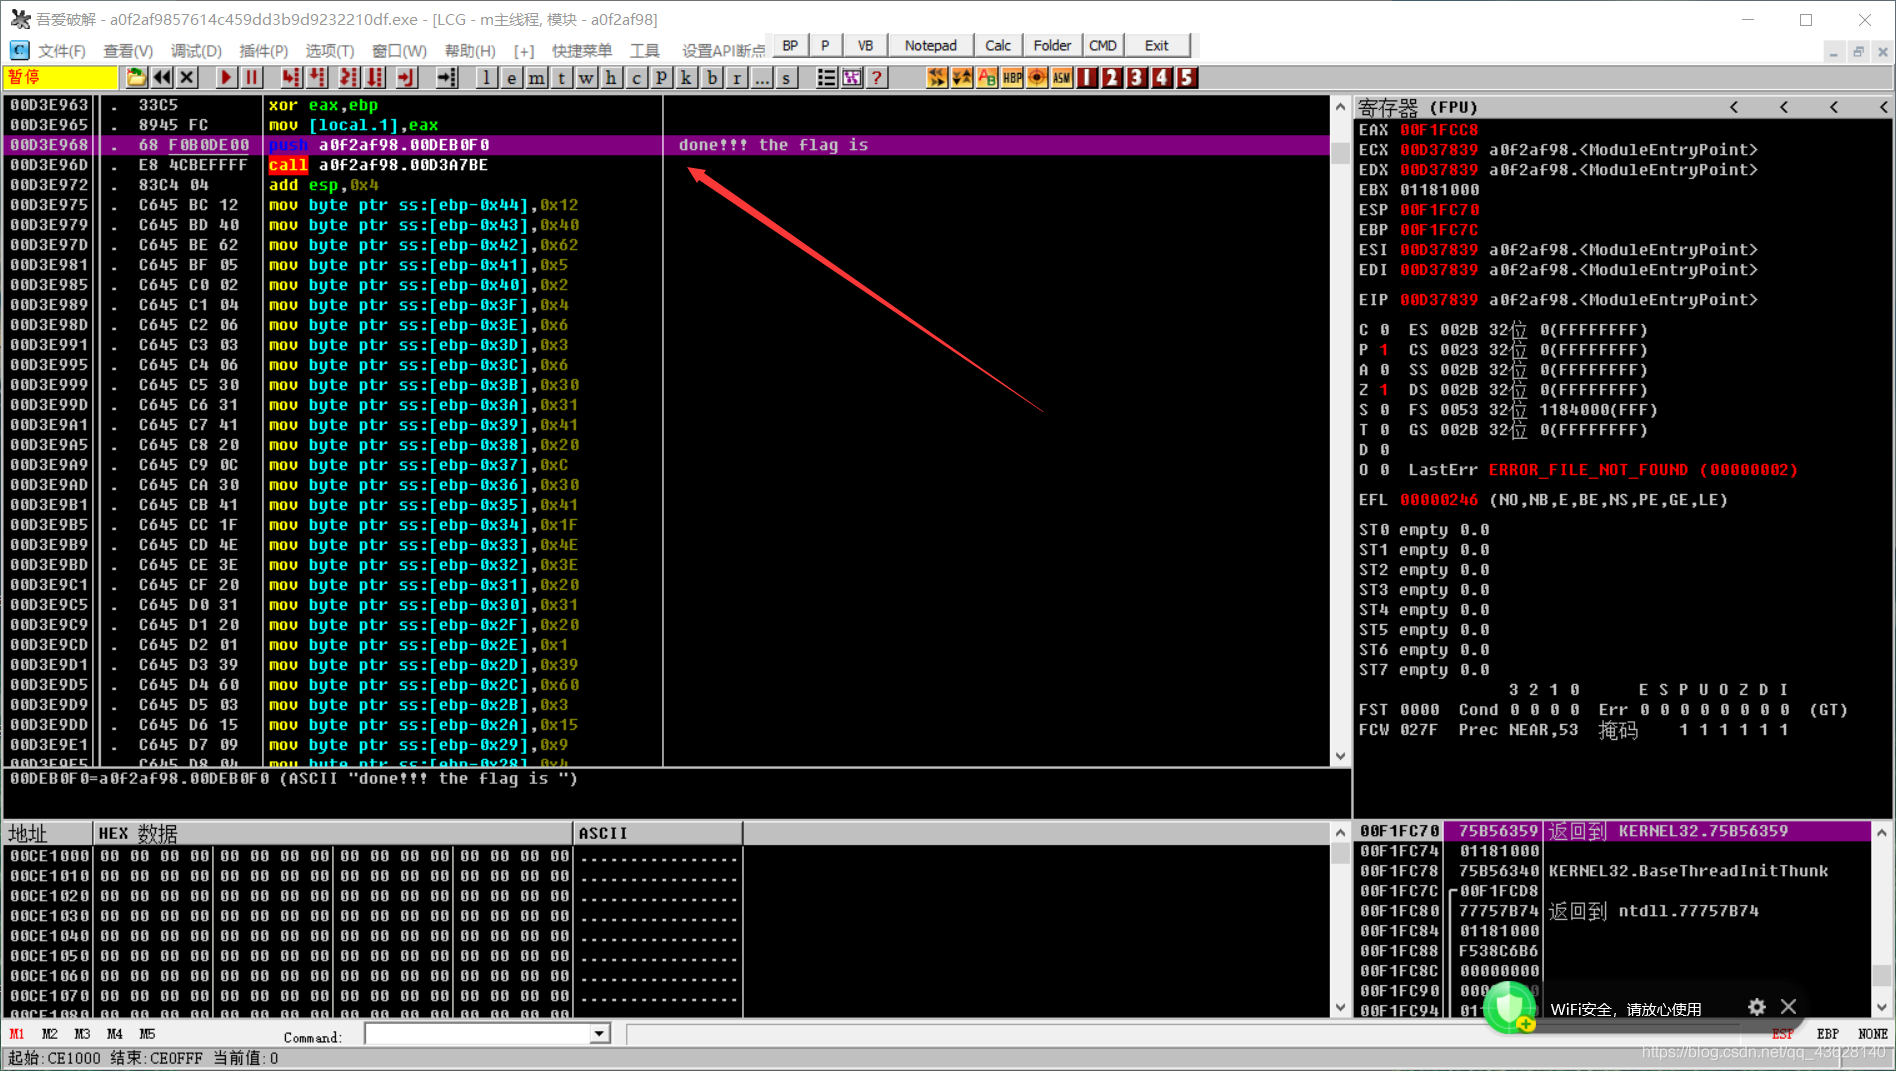
Task: Switch to the M3 memory tab
Action: [82, 1034]
